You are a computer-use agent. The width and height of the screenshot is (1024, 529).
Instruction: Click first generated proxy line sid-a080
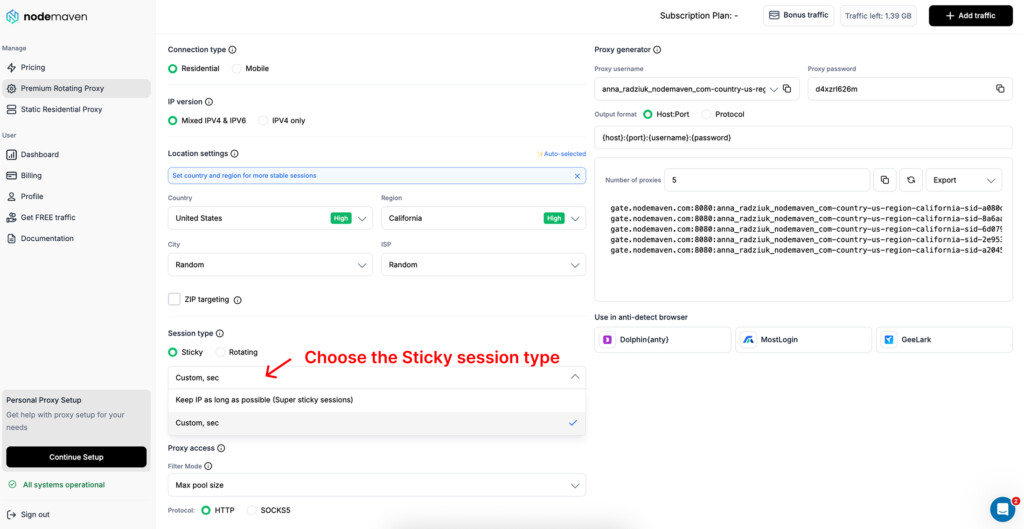click(807, 208)
